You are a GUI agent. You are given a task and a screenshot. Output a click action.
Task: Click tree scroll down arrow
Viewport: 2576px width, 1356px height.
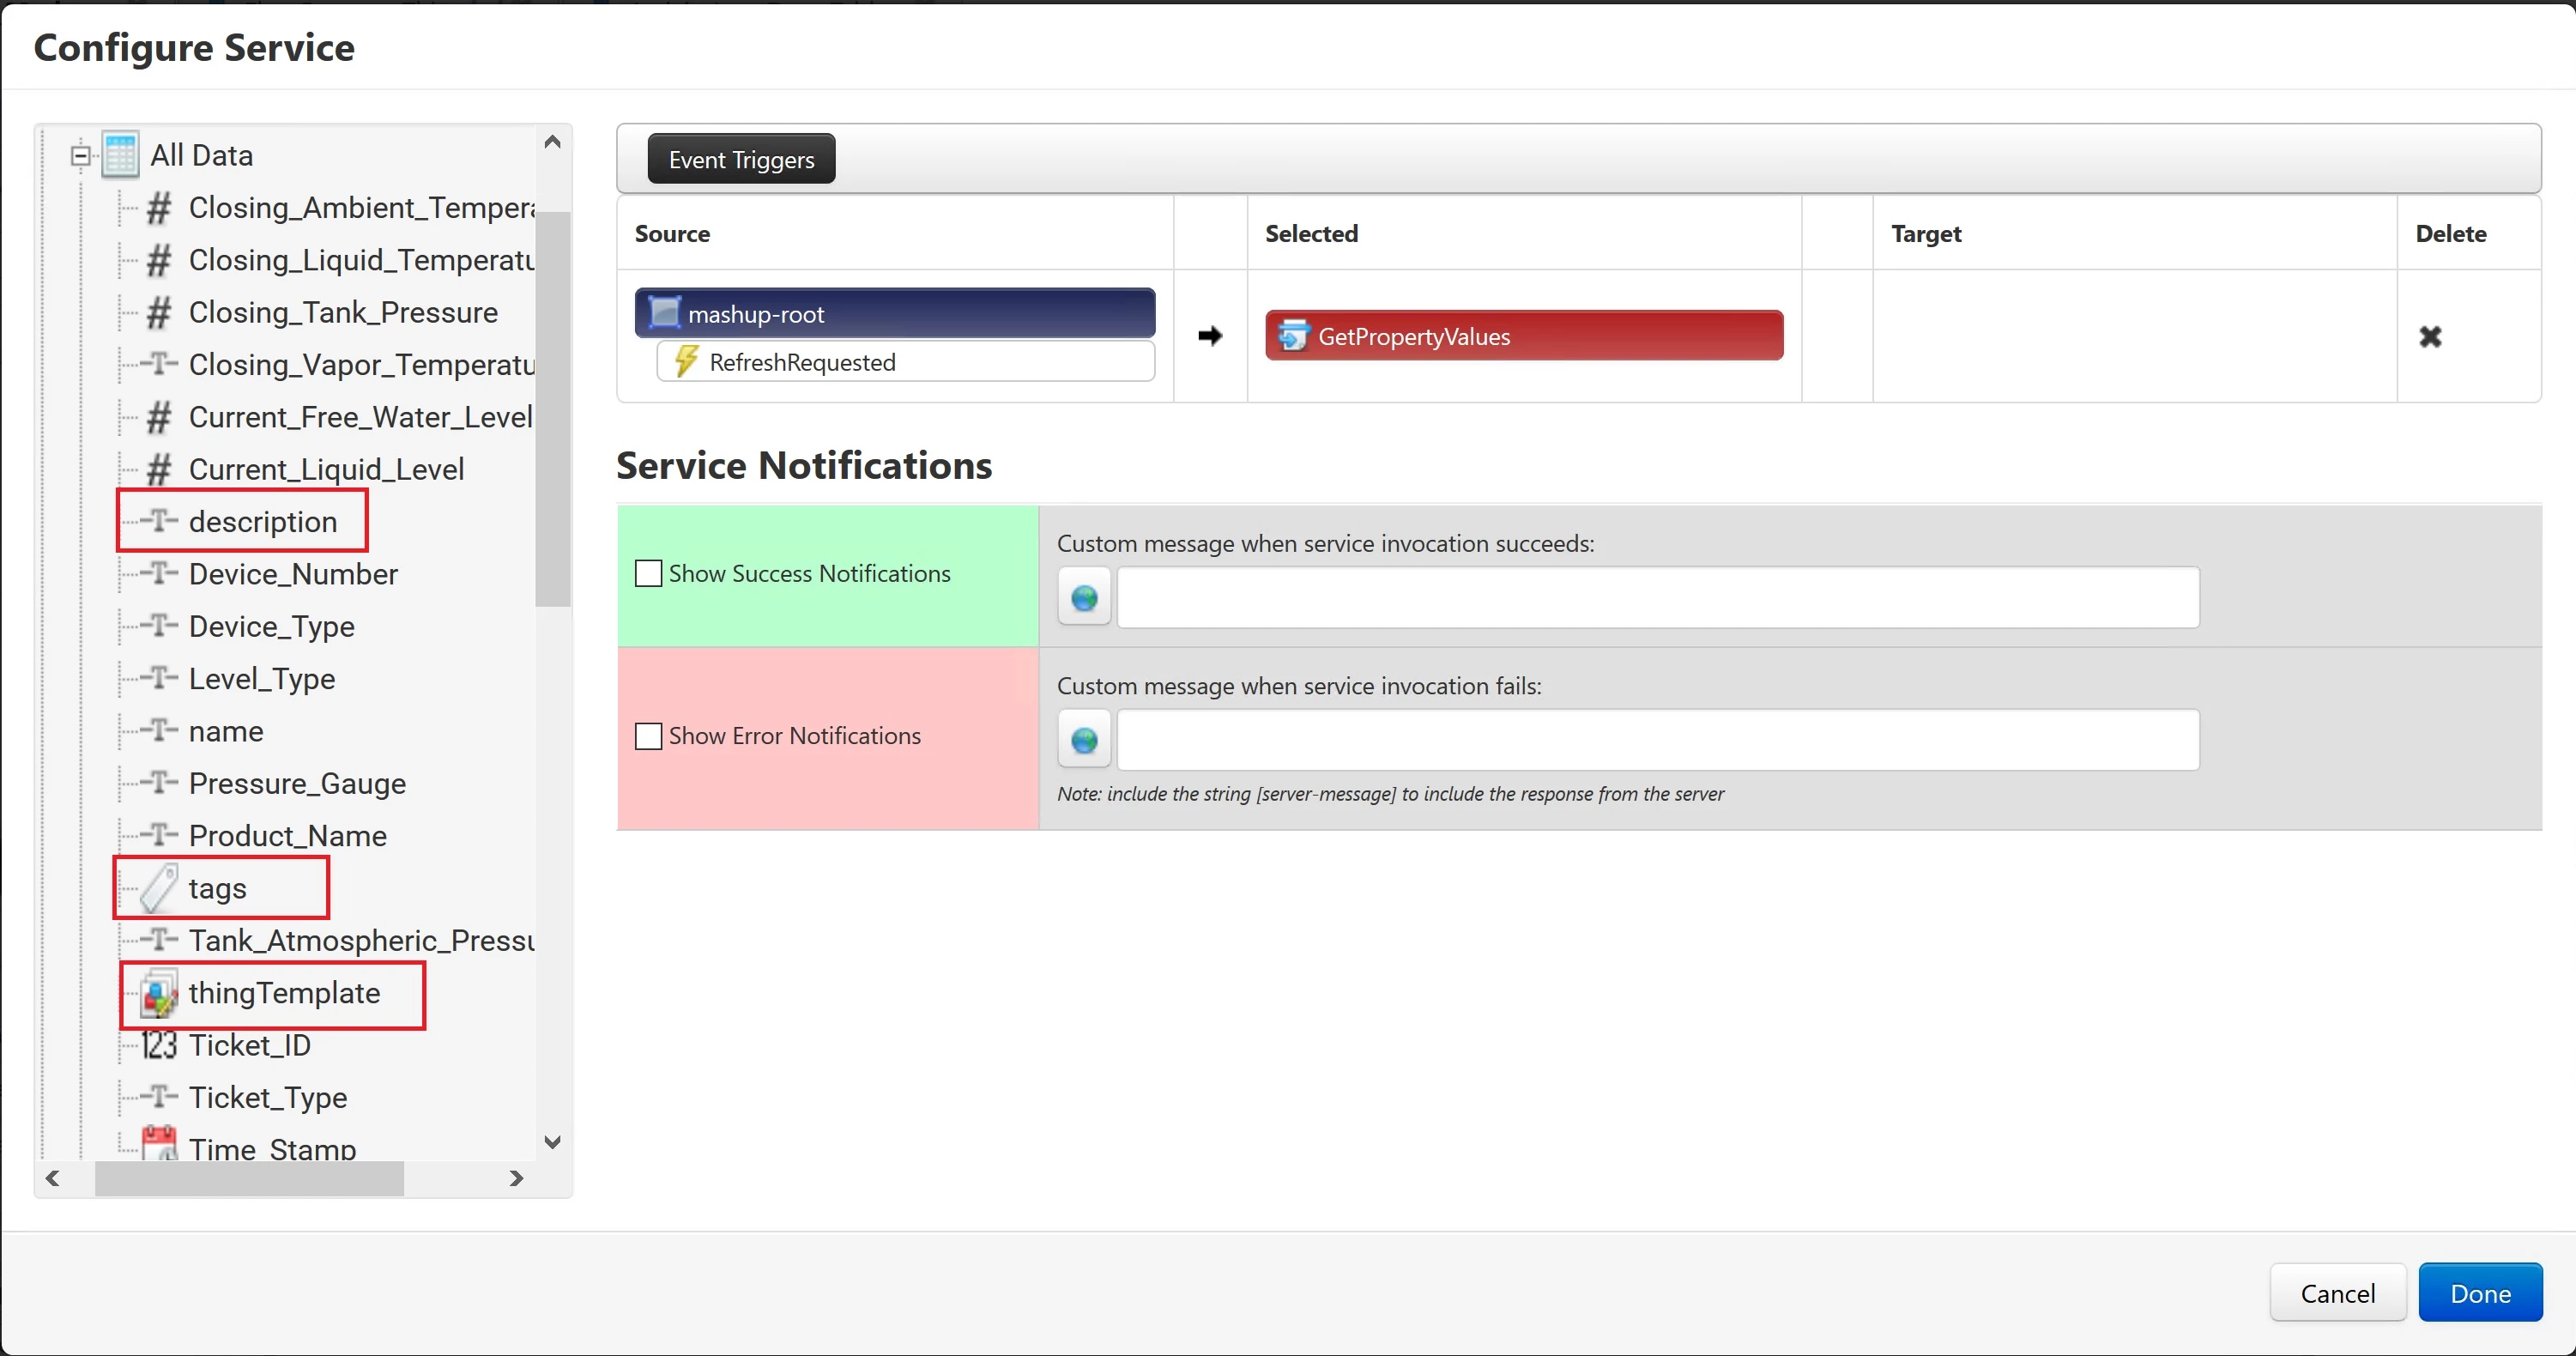coord(552,1141)
